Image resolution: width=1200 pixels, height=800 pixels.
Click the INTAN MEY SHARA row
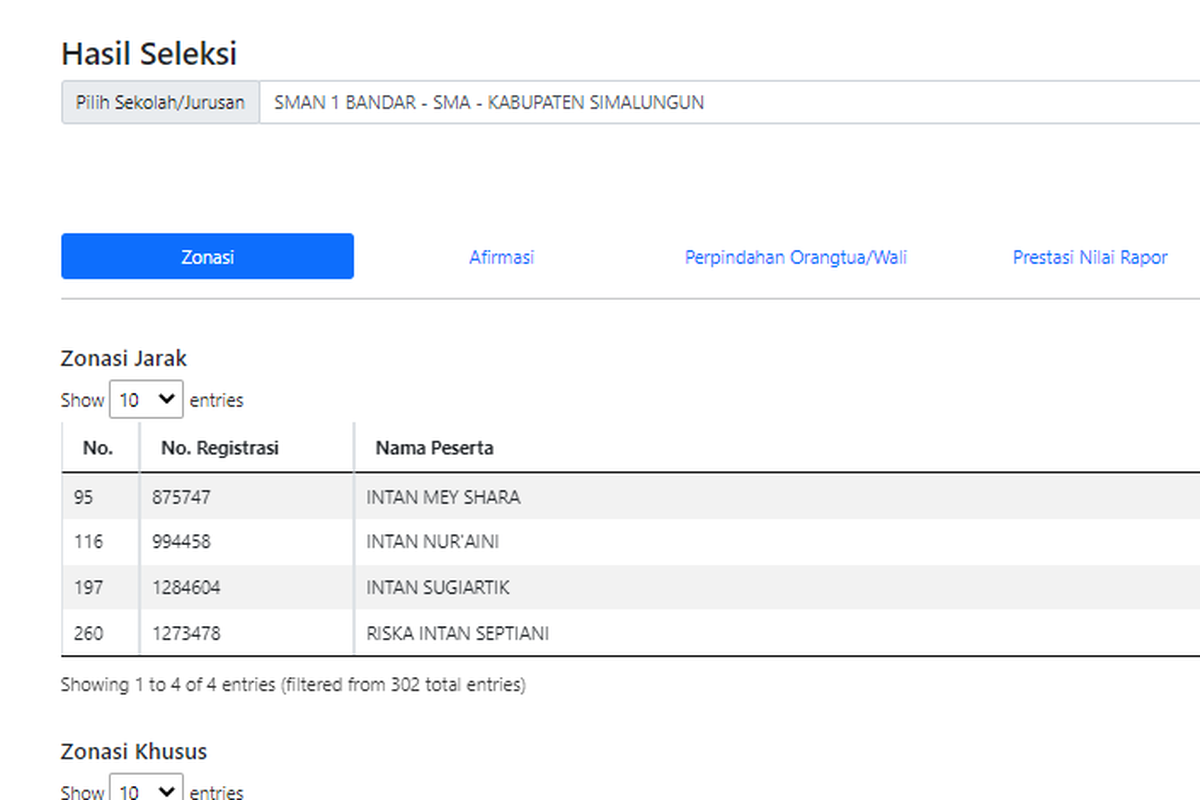coord(443,497)
